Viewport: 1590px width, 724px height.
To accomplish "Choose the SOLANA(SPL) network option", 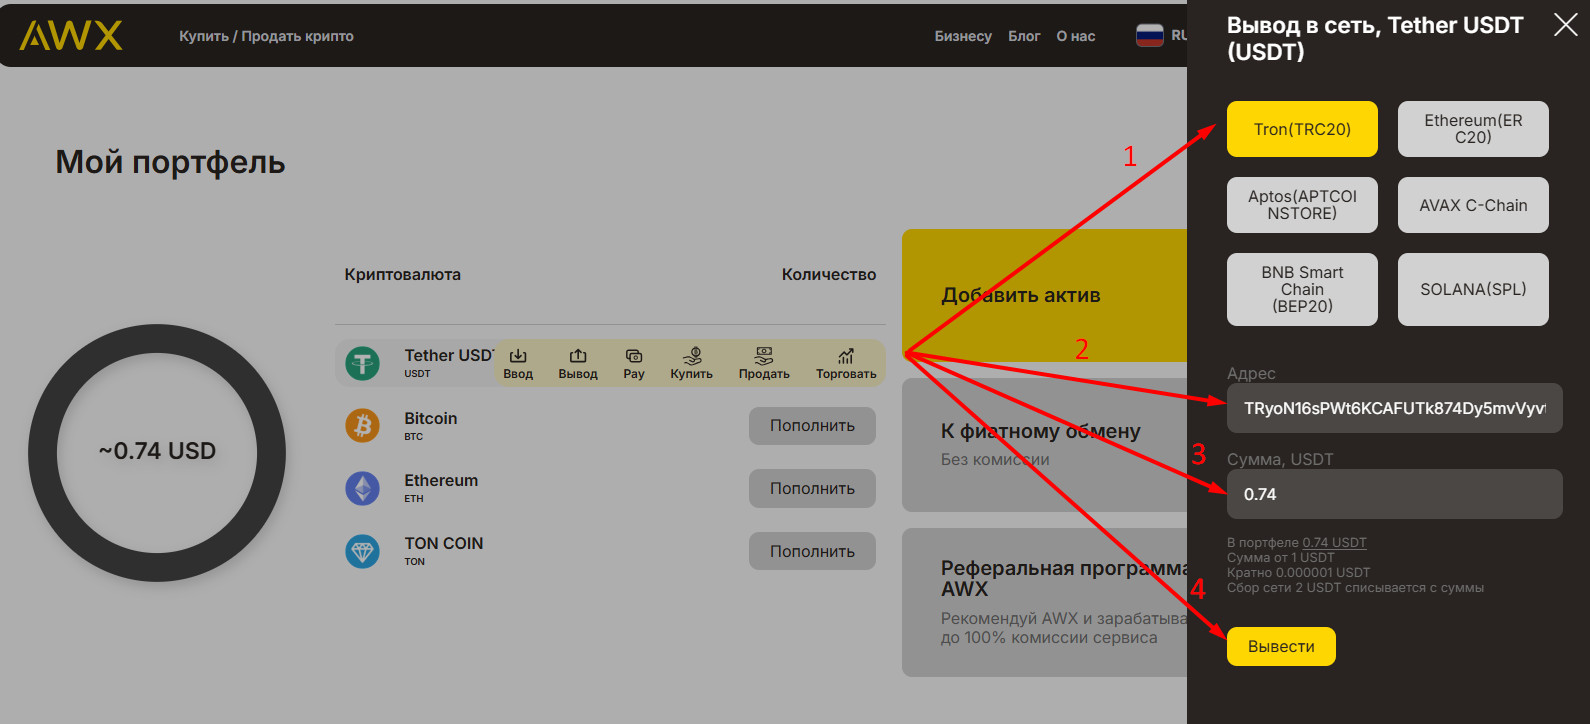I will 1473,289.
